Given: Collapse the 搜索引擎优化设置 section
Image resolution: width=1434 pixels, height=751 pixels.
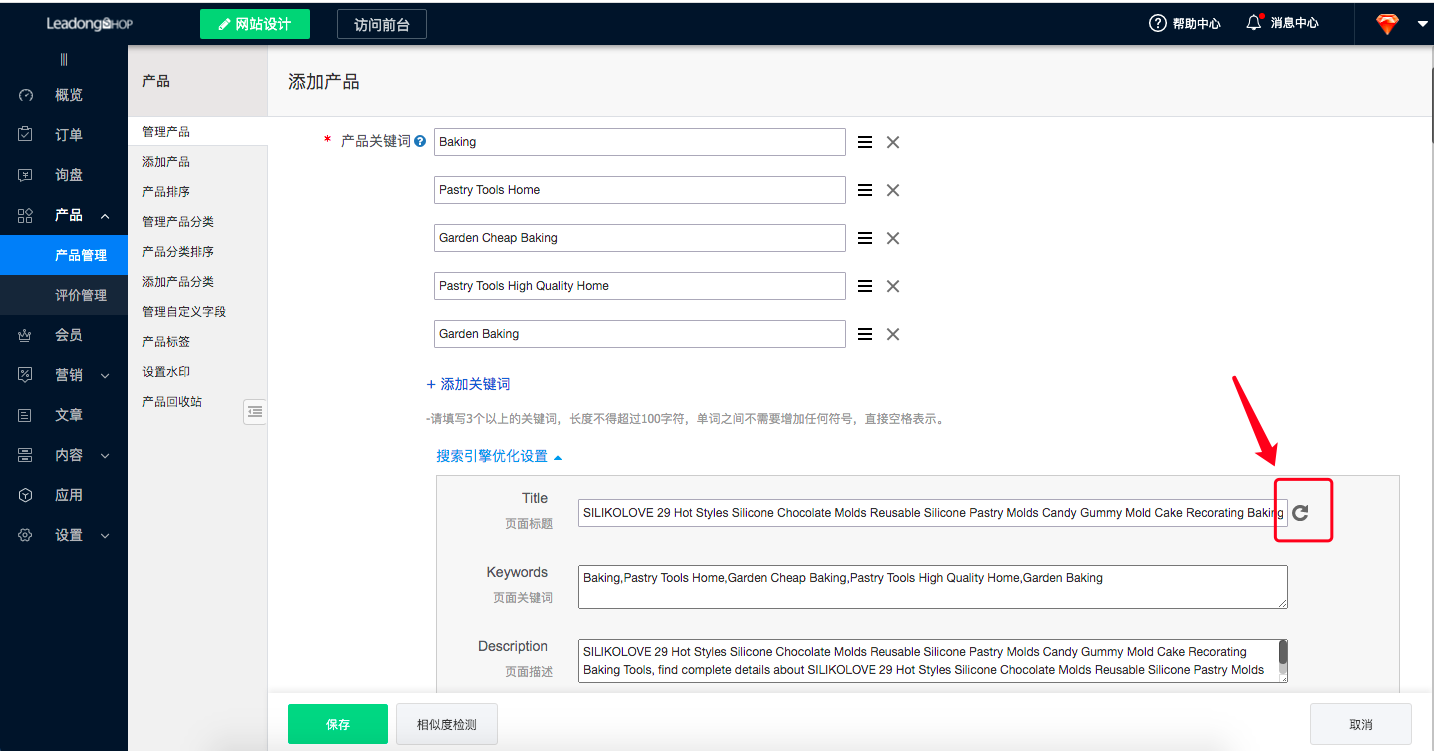Looking at the screenshot, I should 499,456.
